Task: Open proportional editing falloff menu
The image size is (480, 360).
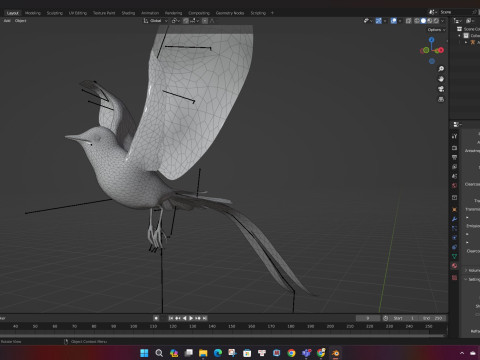Action: pyautogui.click(x=212, y=21)
